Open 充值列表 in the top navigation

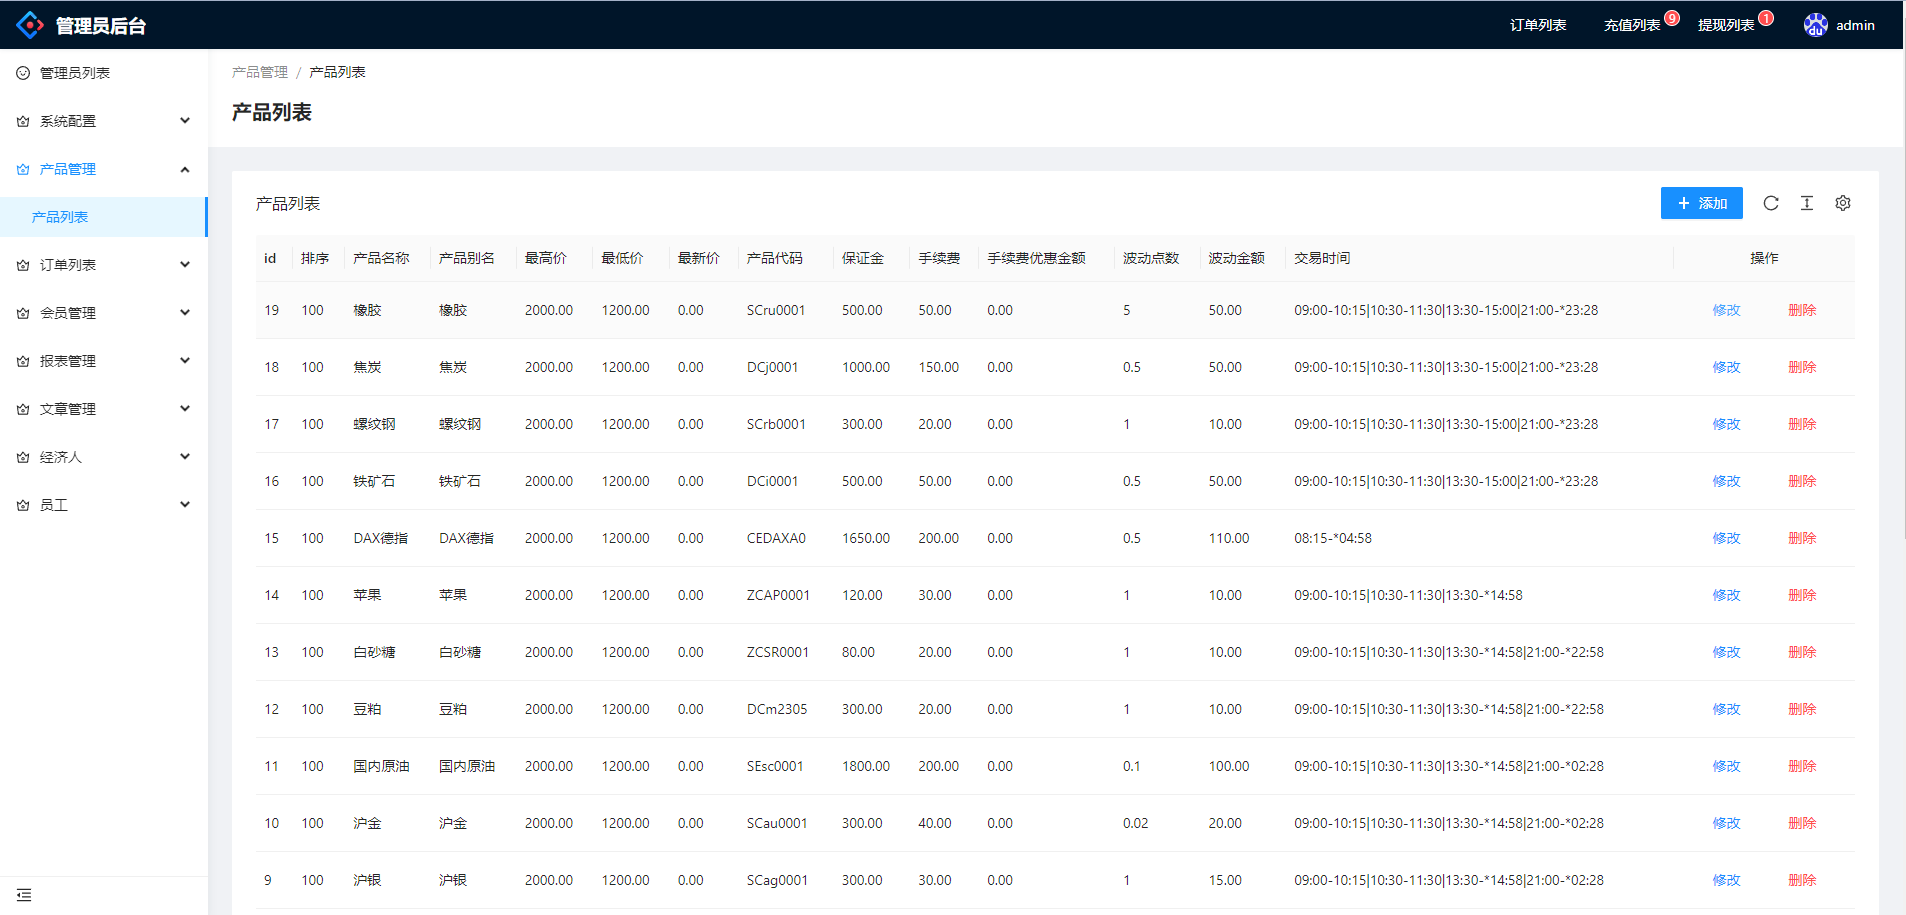coord(1631,25)
